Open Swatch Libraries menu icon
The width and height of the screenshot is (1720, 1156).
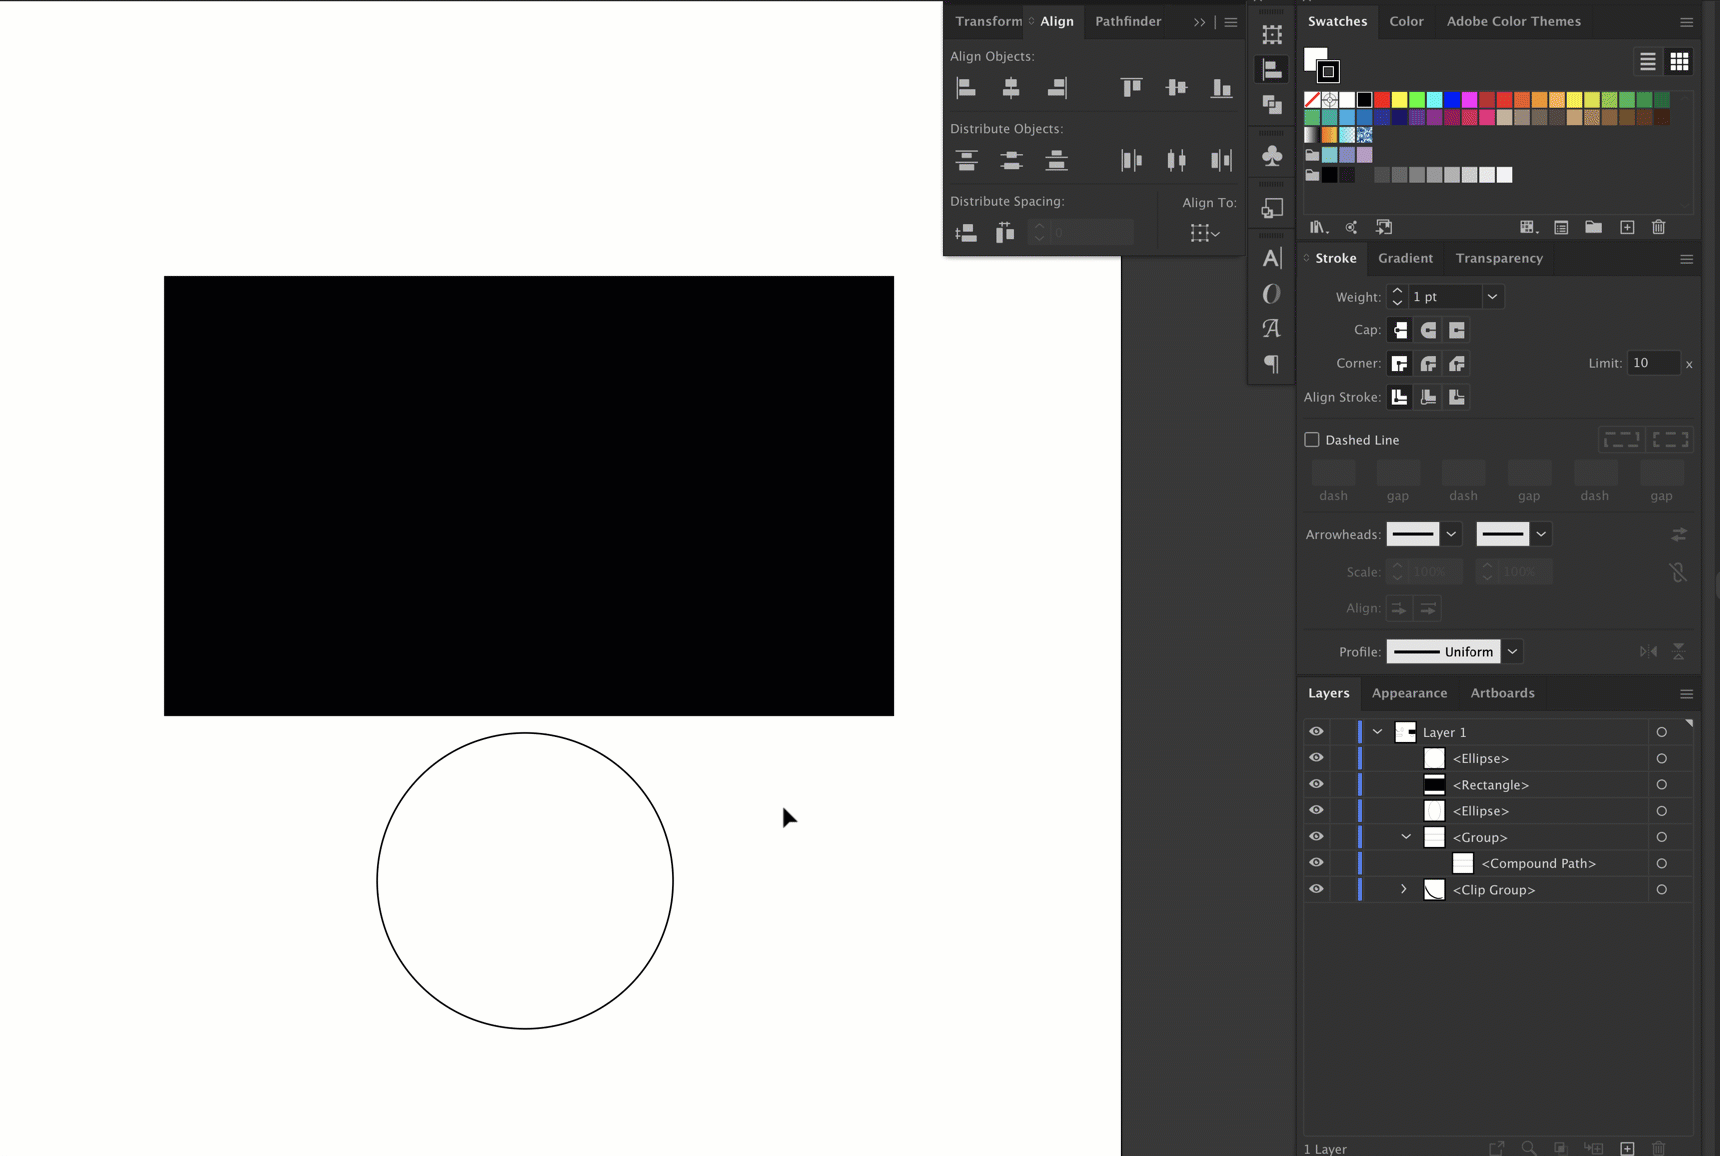pyautogui.click(x=1319, y=227)
